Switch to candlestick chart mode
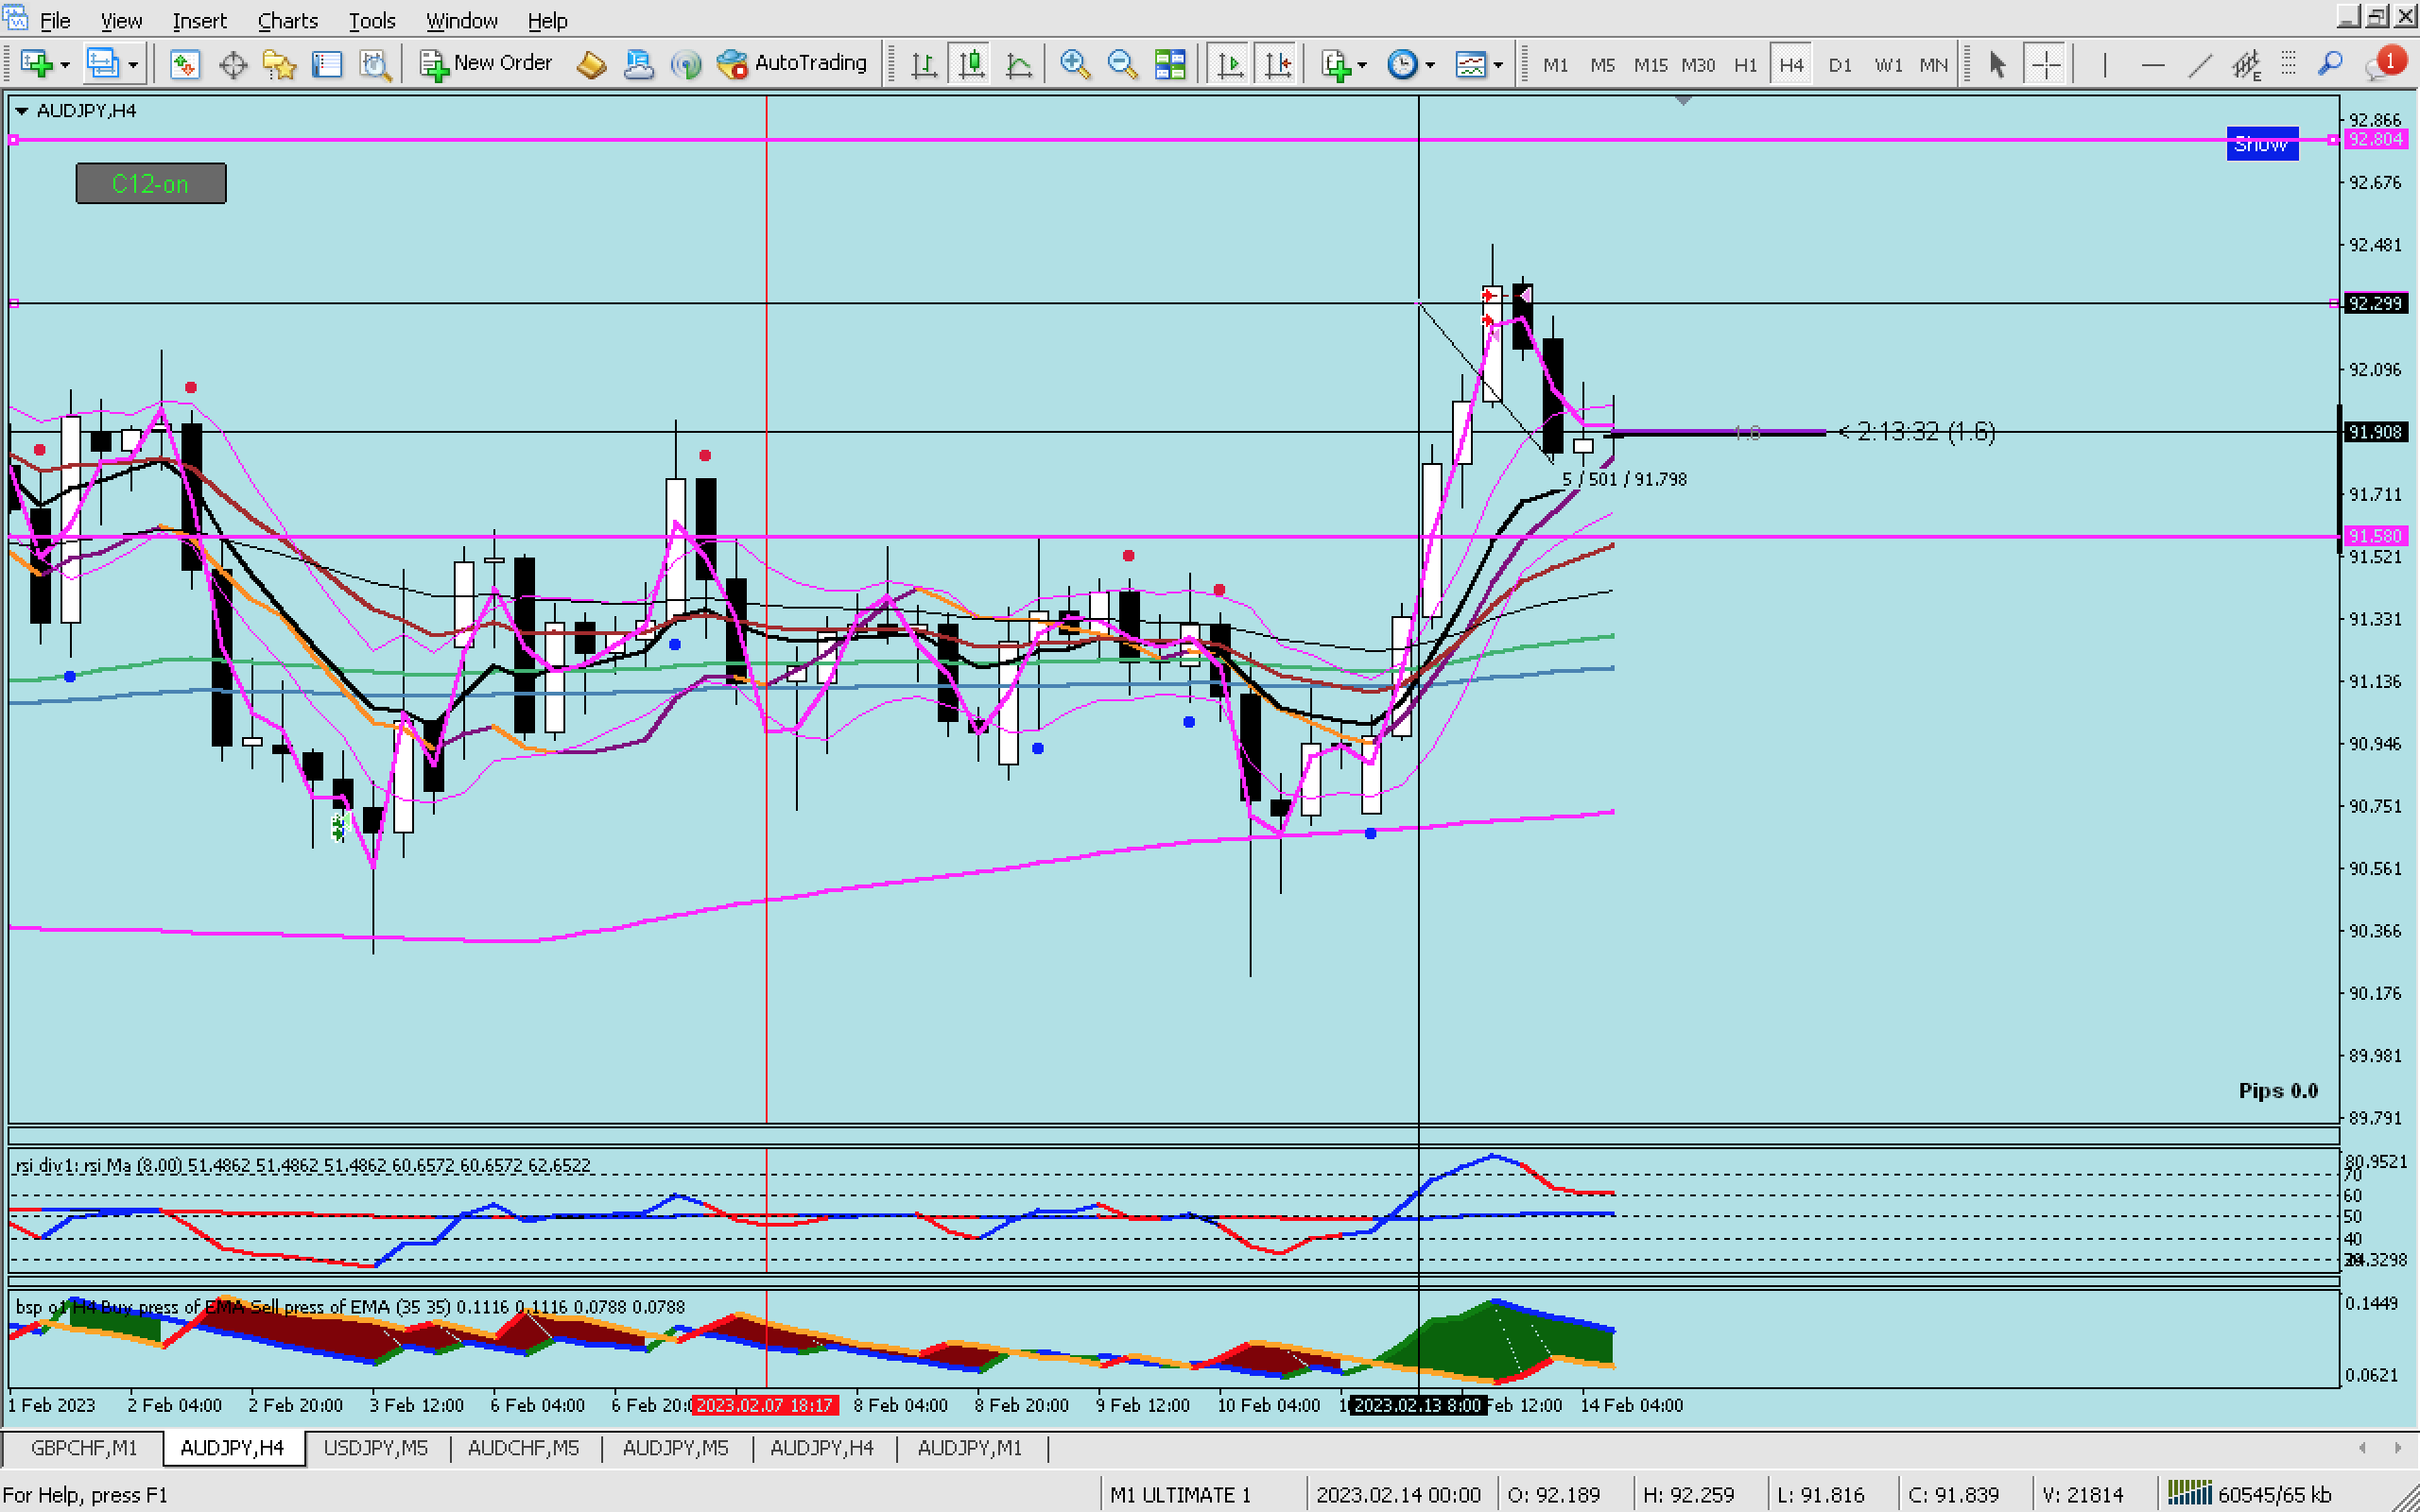The image size is (2420, 1512). coord(971,65)
